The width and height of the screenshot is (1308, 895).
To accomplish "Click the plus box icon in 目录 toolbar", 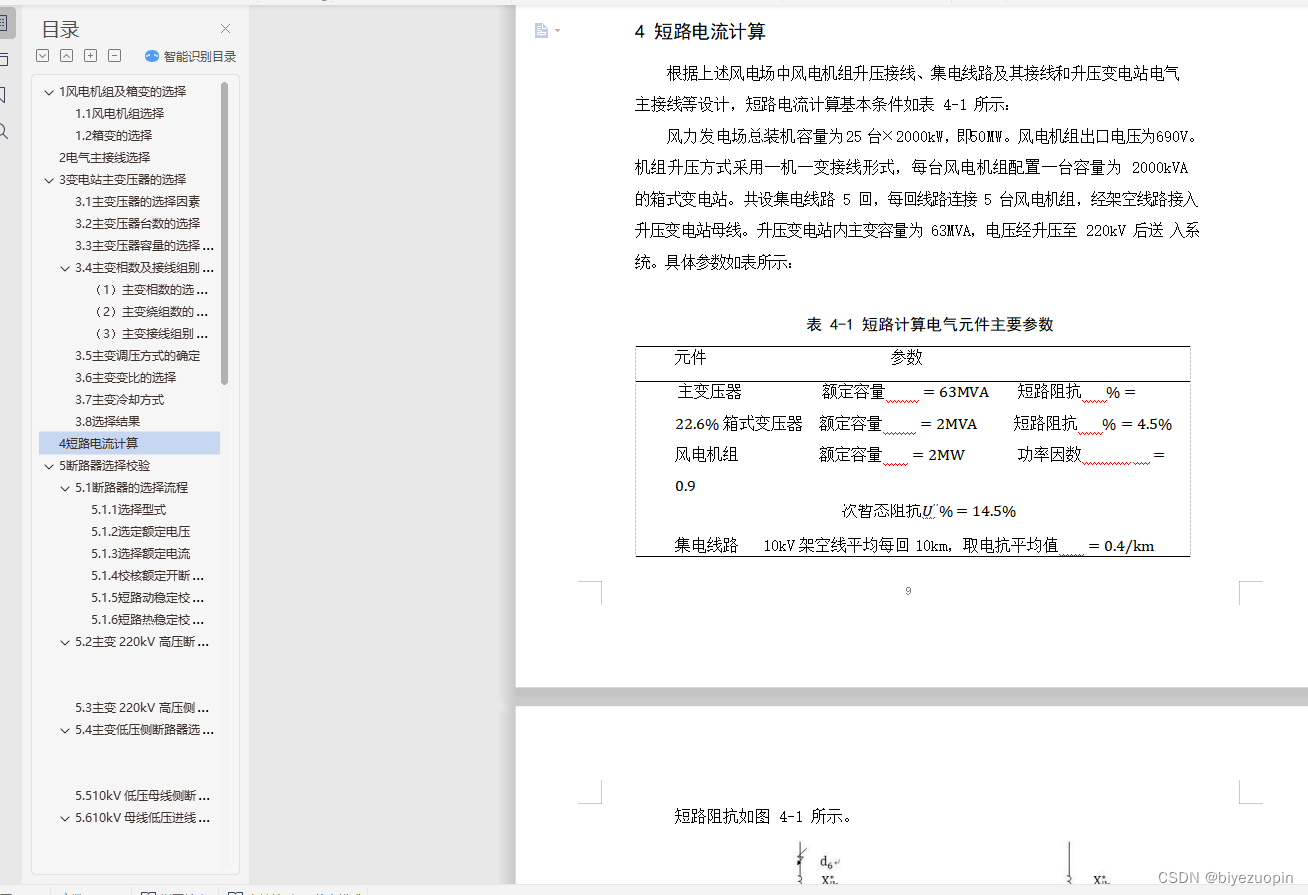I will (90, 56).
